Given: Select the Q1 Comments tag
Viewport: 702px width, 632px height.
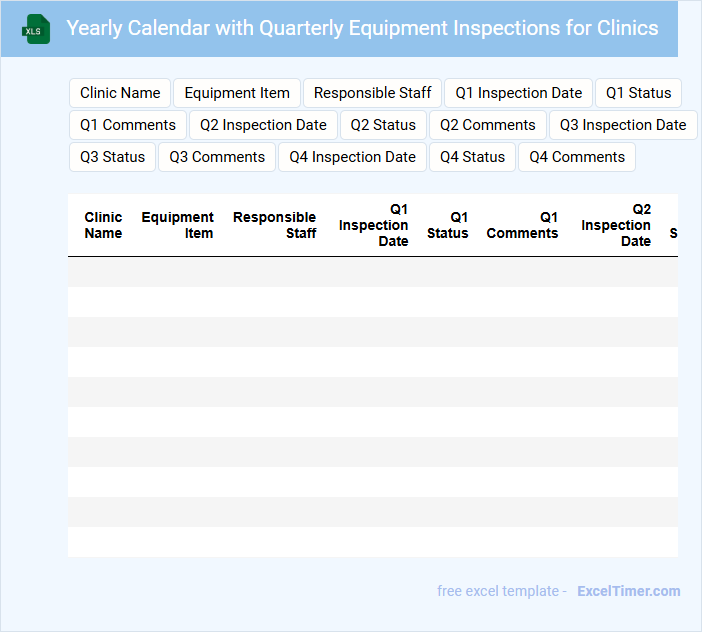Looking at the screenshot, I should [128, 125].
